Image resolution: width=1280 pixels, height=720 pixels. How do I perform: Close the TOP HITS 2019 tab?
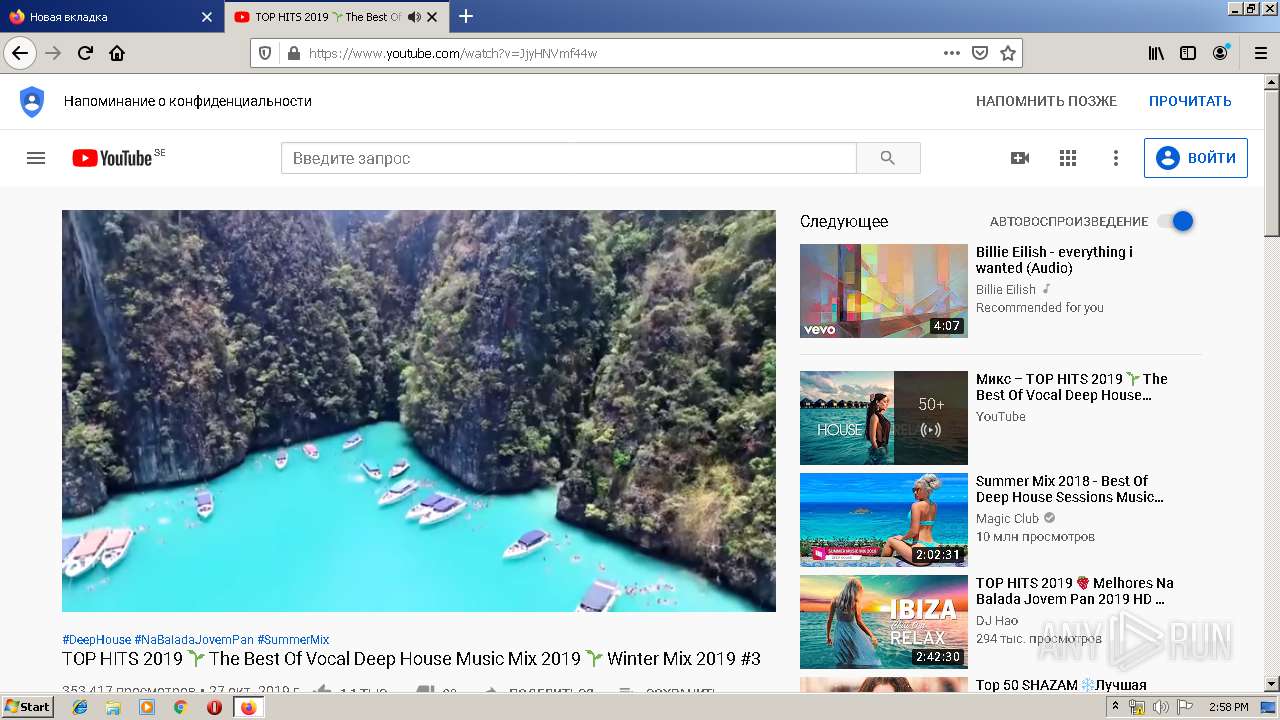432,17
